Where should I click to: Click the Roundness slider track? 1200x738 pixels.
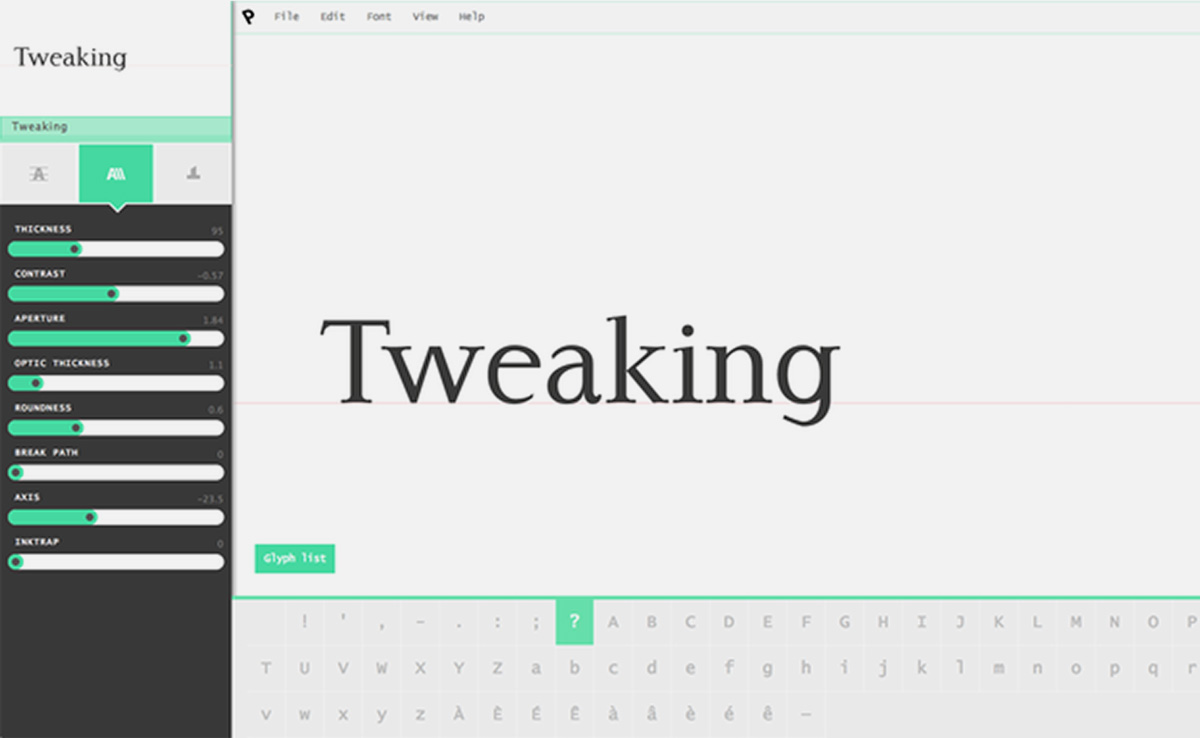[x=150, y=428]
